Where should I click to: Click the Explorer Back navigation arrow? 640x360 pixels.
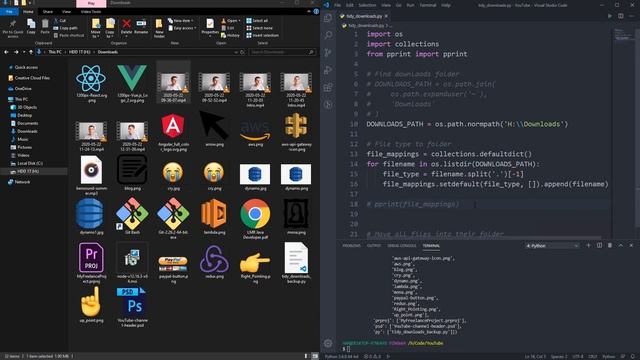[6, 52]
